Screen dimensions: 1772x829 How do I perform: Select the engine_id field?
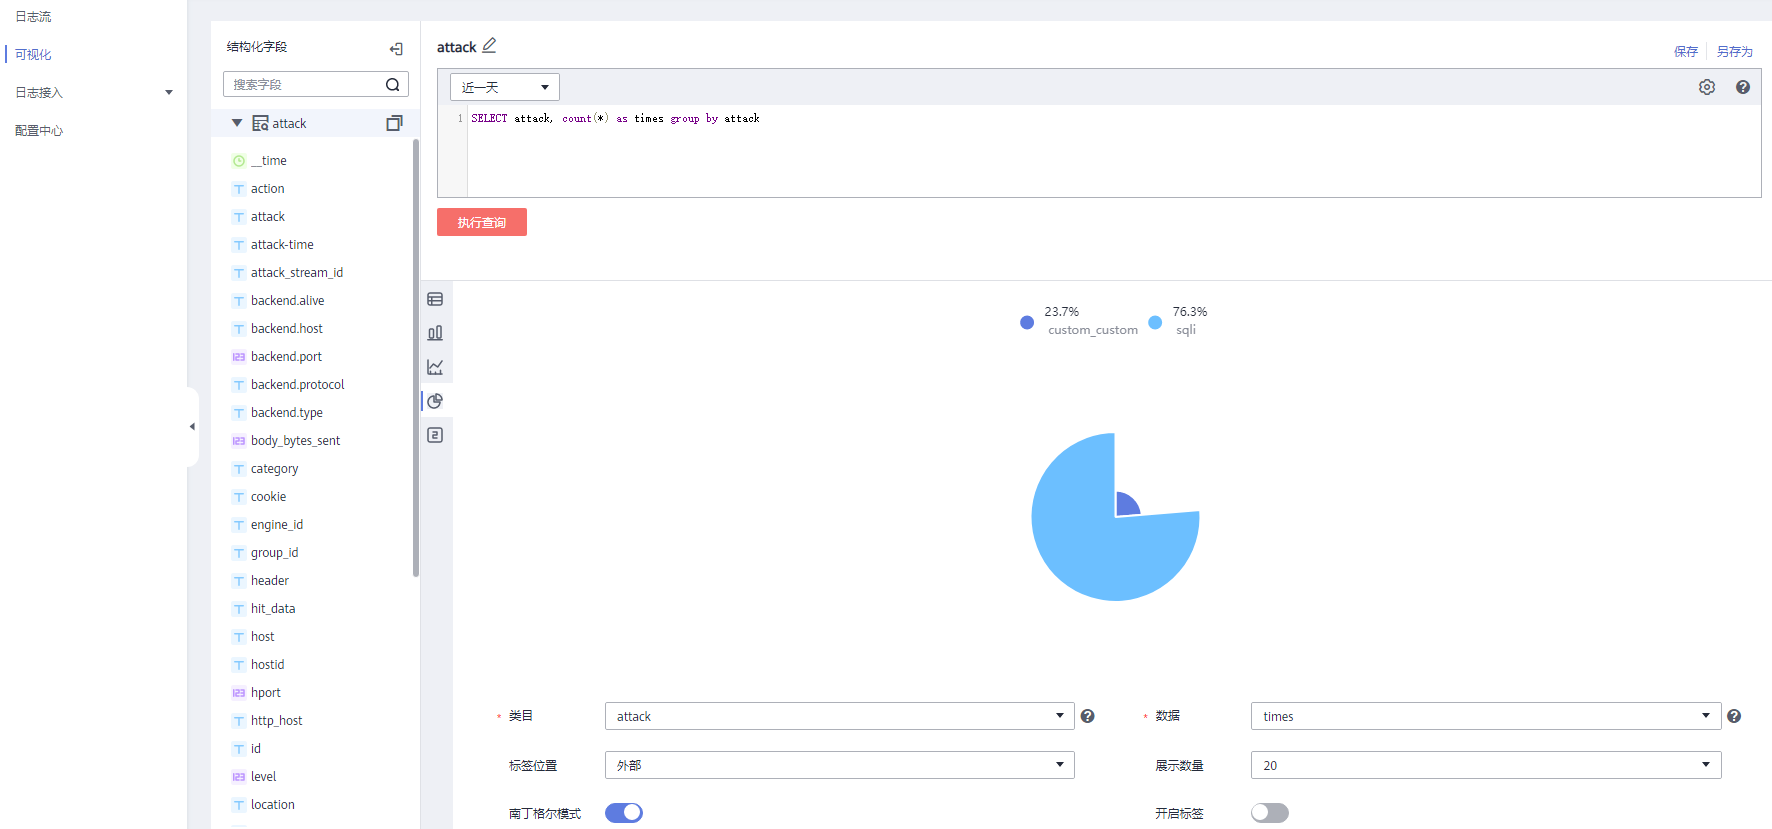[277, 525]
